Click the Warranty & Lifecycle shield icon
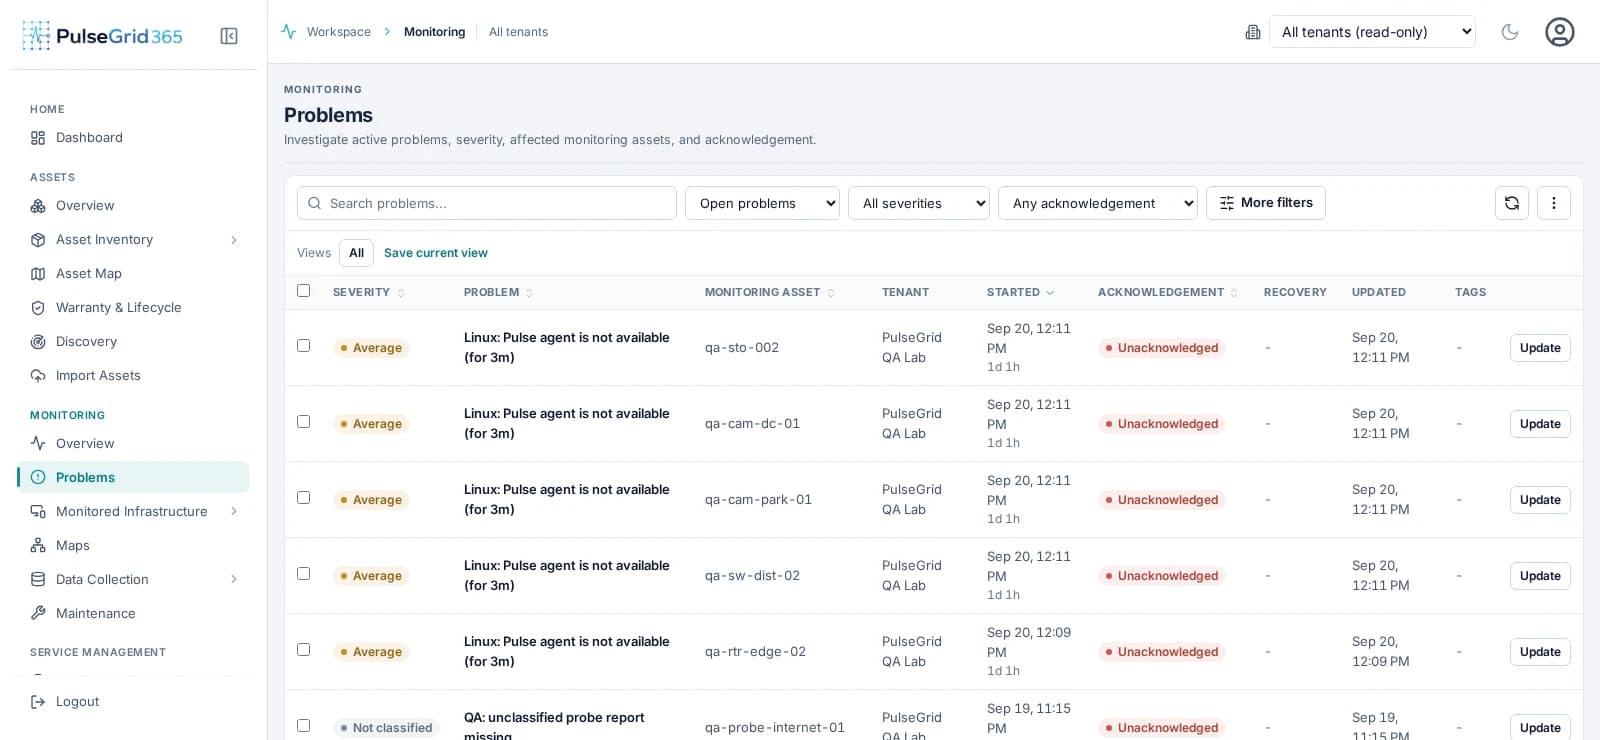The height and width of the screenshot is (740, 1600). pos(38,308)
